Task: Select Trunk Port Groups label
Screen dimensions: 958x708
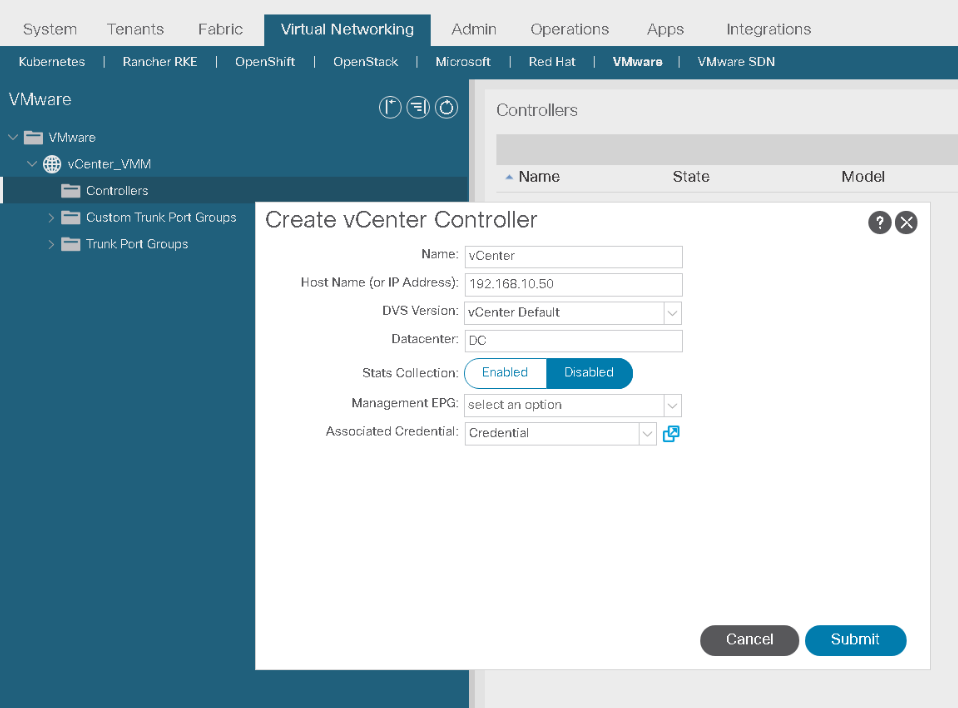Action: point(137,244)
